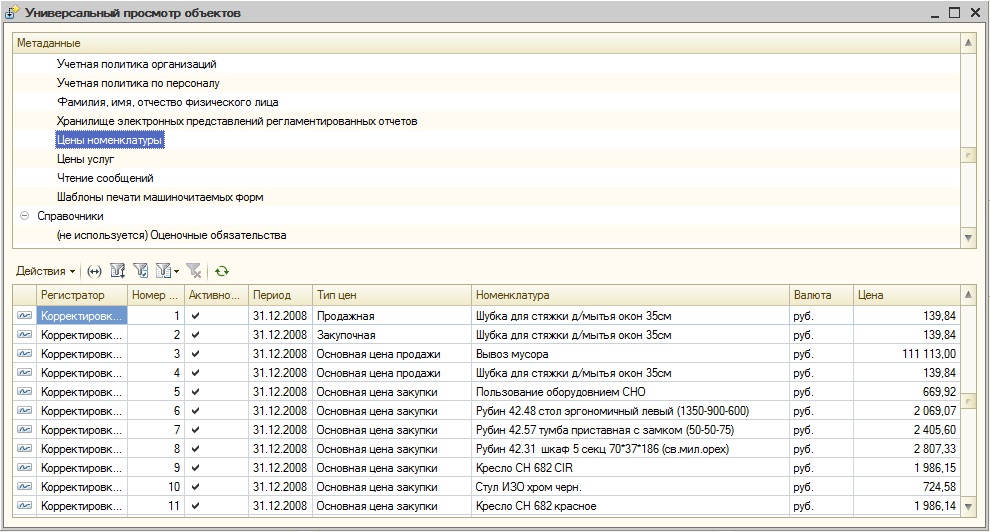Click the set date interval icon

pyautogui.click(x=95, y=271)
